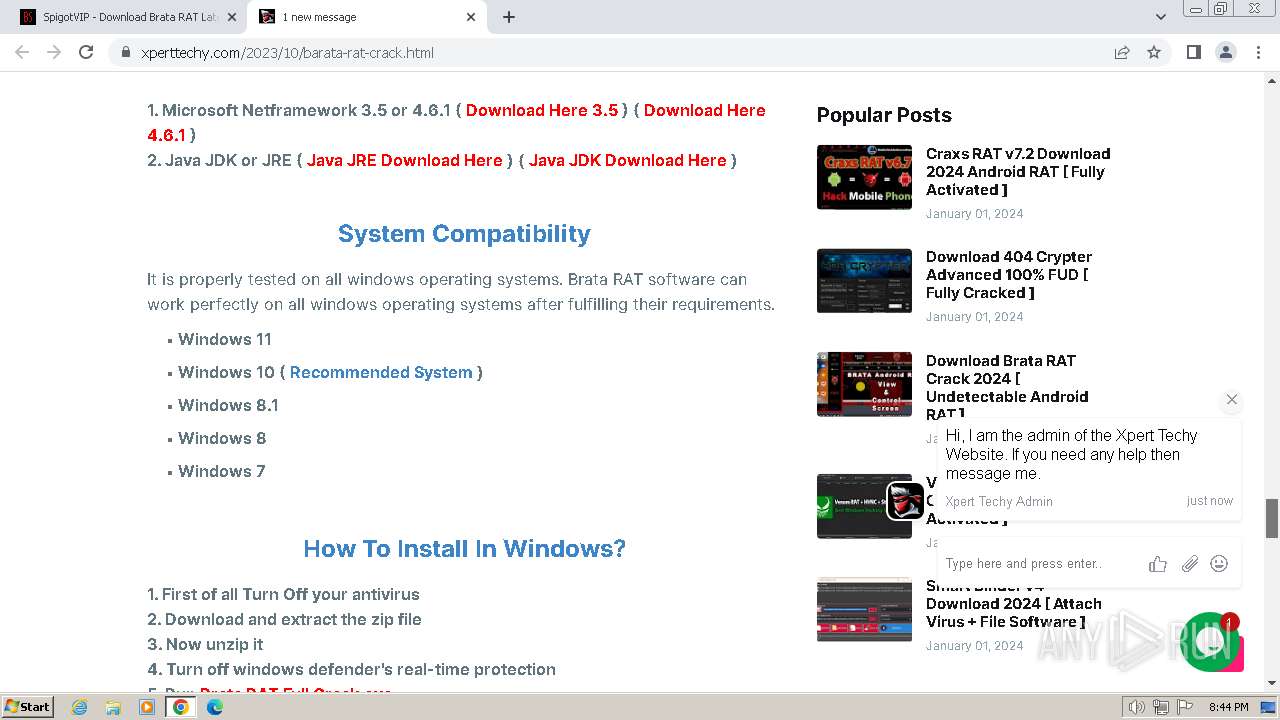Open 'Java JDK Download Here' link
Image resolution: width=1280 pixels, height=720 pixels.
tap(628, 160)
